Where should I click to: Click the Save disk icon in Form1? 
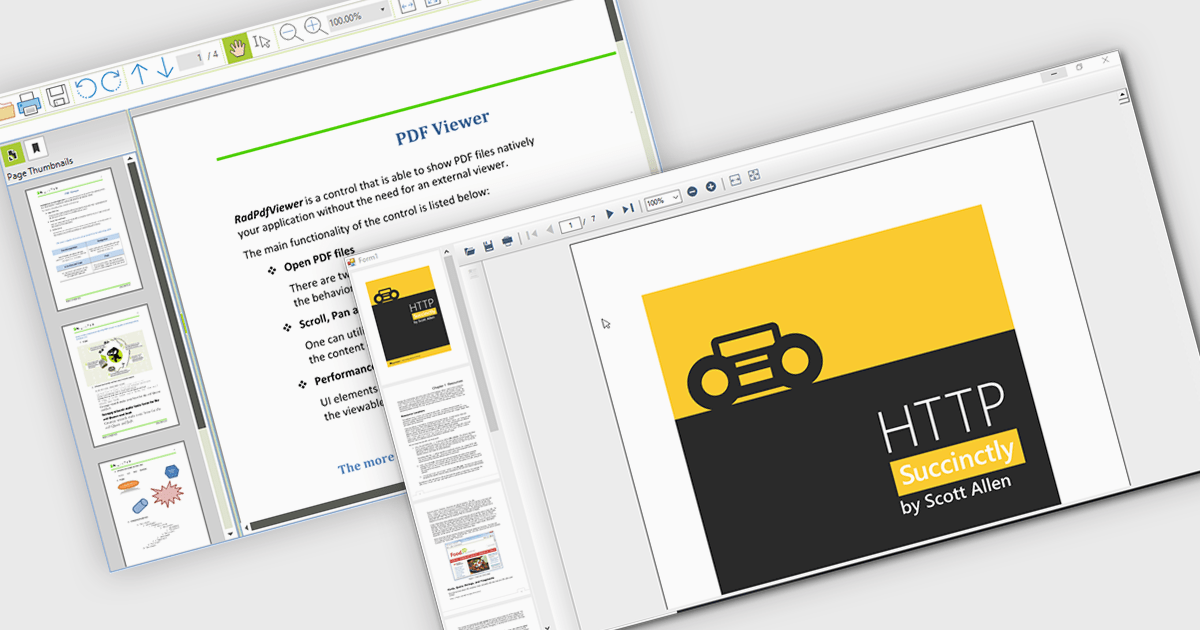click(x=489, y=244)
